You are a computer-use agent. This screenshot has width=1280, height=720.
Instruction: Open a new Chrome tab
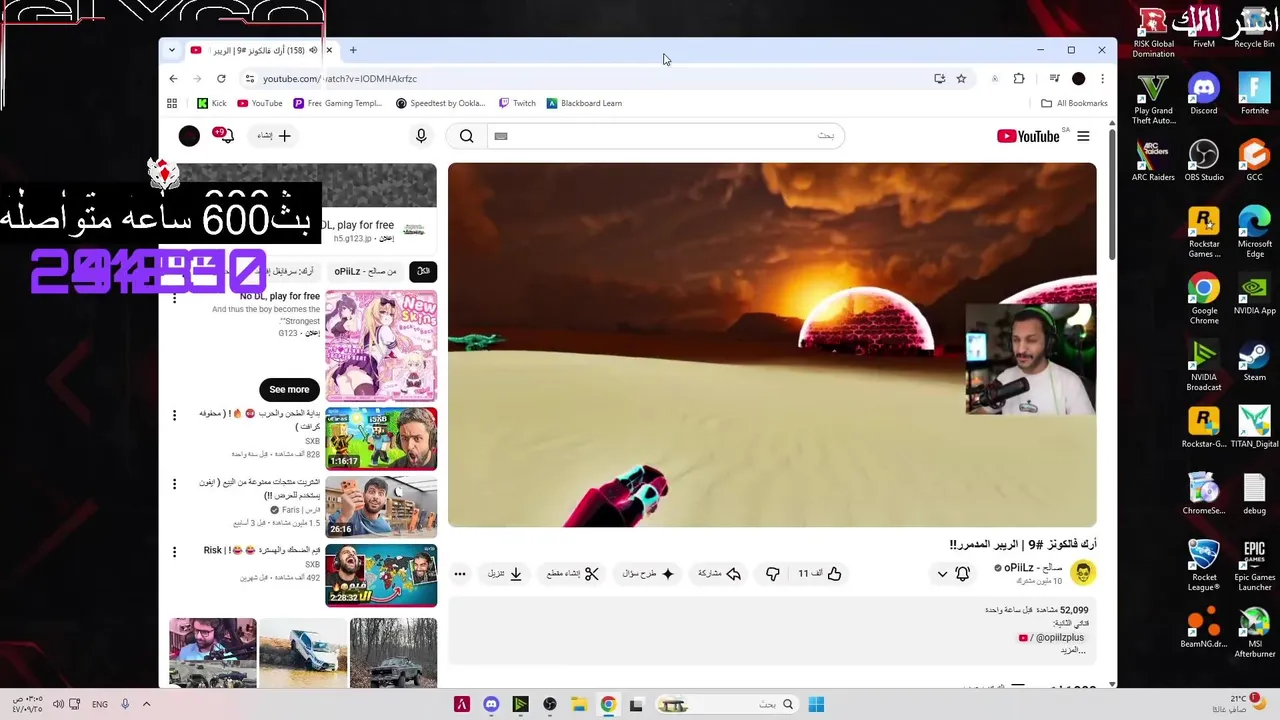352,50
